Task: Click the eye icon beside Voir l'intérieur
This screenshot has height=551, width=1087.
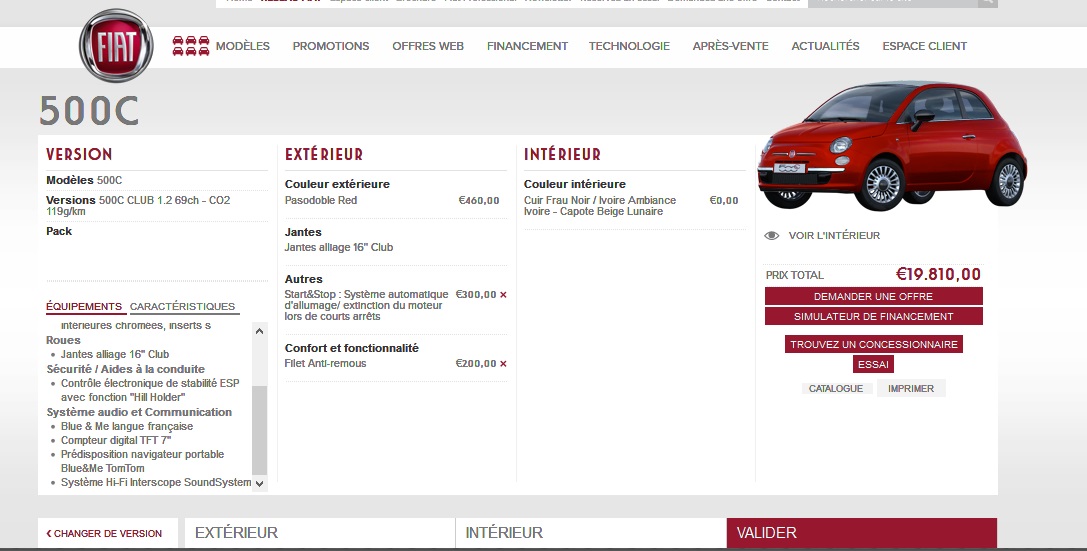Action: pos(772,236)
